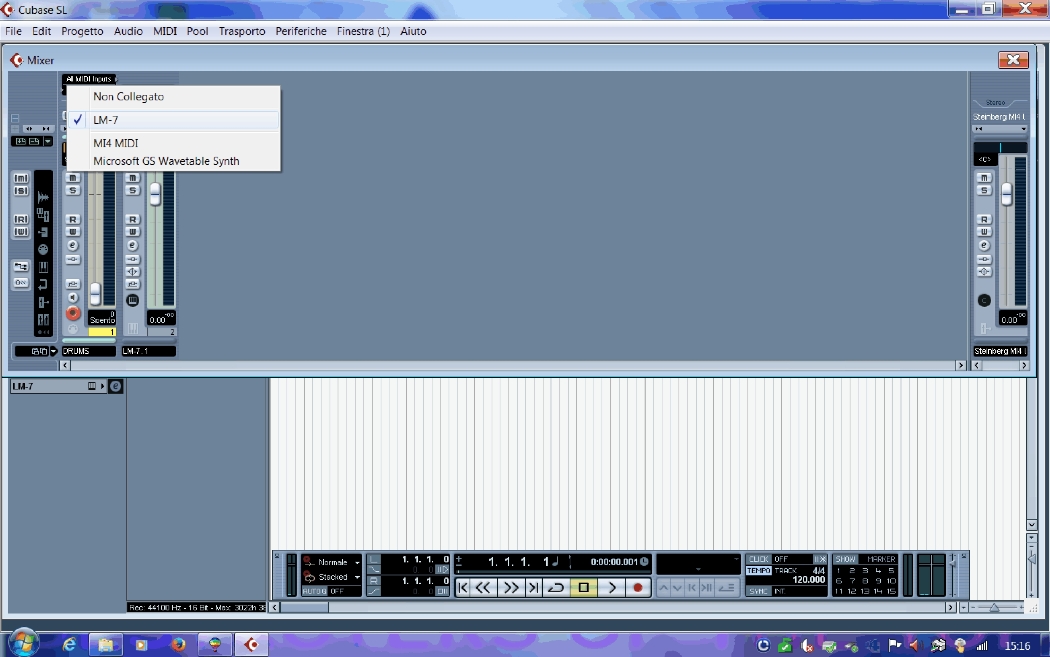Toggle the monitor speaker button on DRUMS
This screenshot has height=657, width=1050.
[x=73, y=298]
